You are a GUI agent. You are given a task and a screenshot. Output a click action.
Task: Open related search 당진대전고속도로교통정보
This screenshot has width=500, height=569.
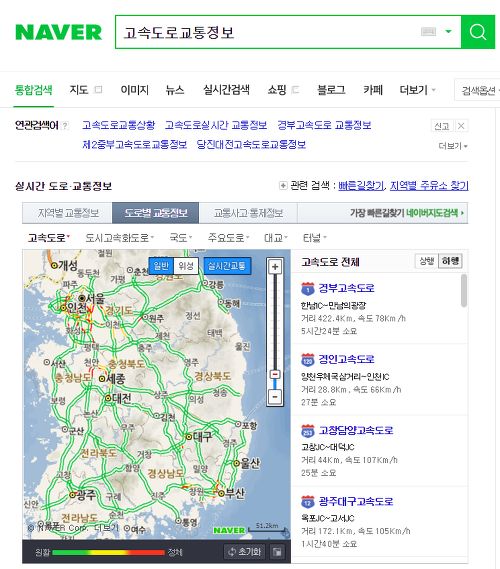tap(251, 145)
